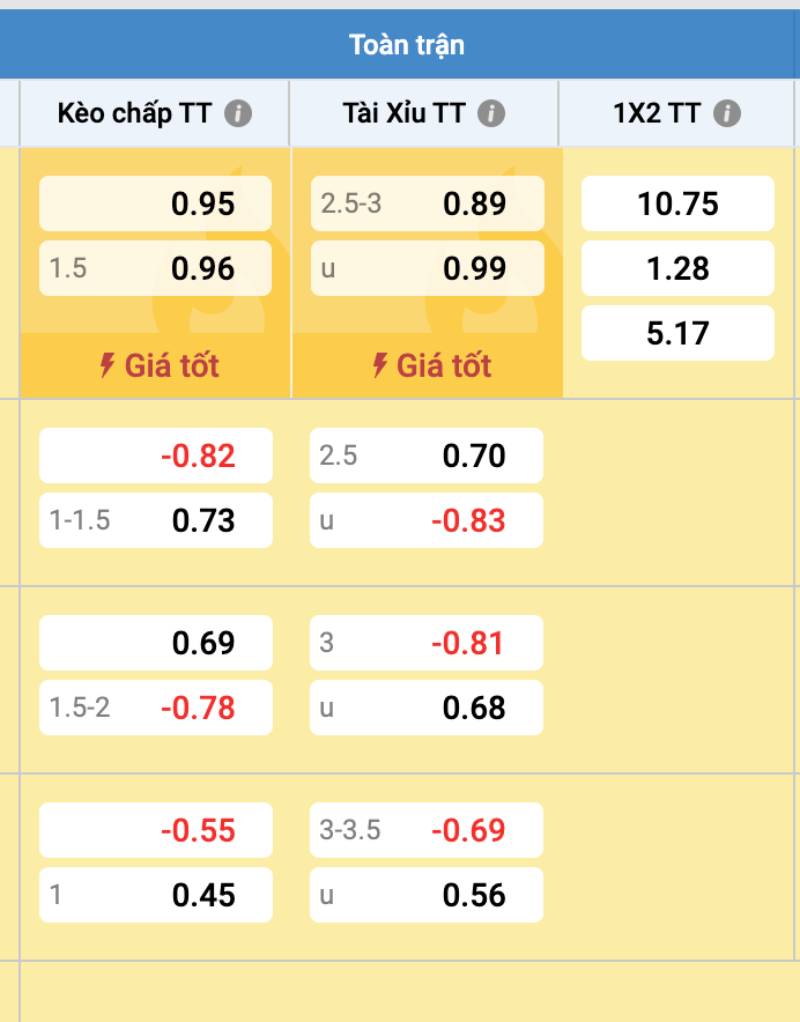Choose over 2.5 odds 0.70
The width and height of the screenshot is (800, 1022).
(x=427, y=456)
